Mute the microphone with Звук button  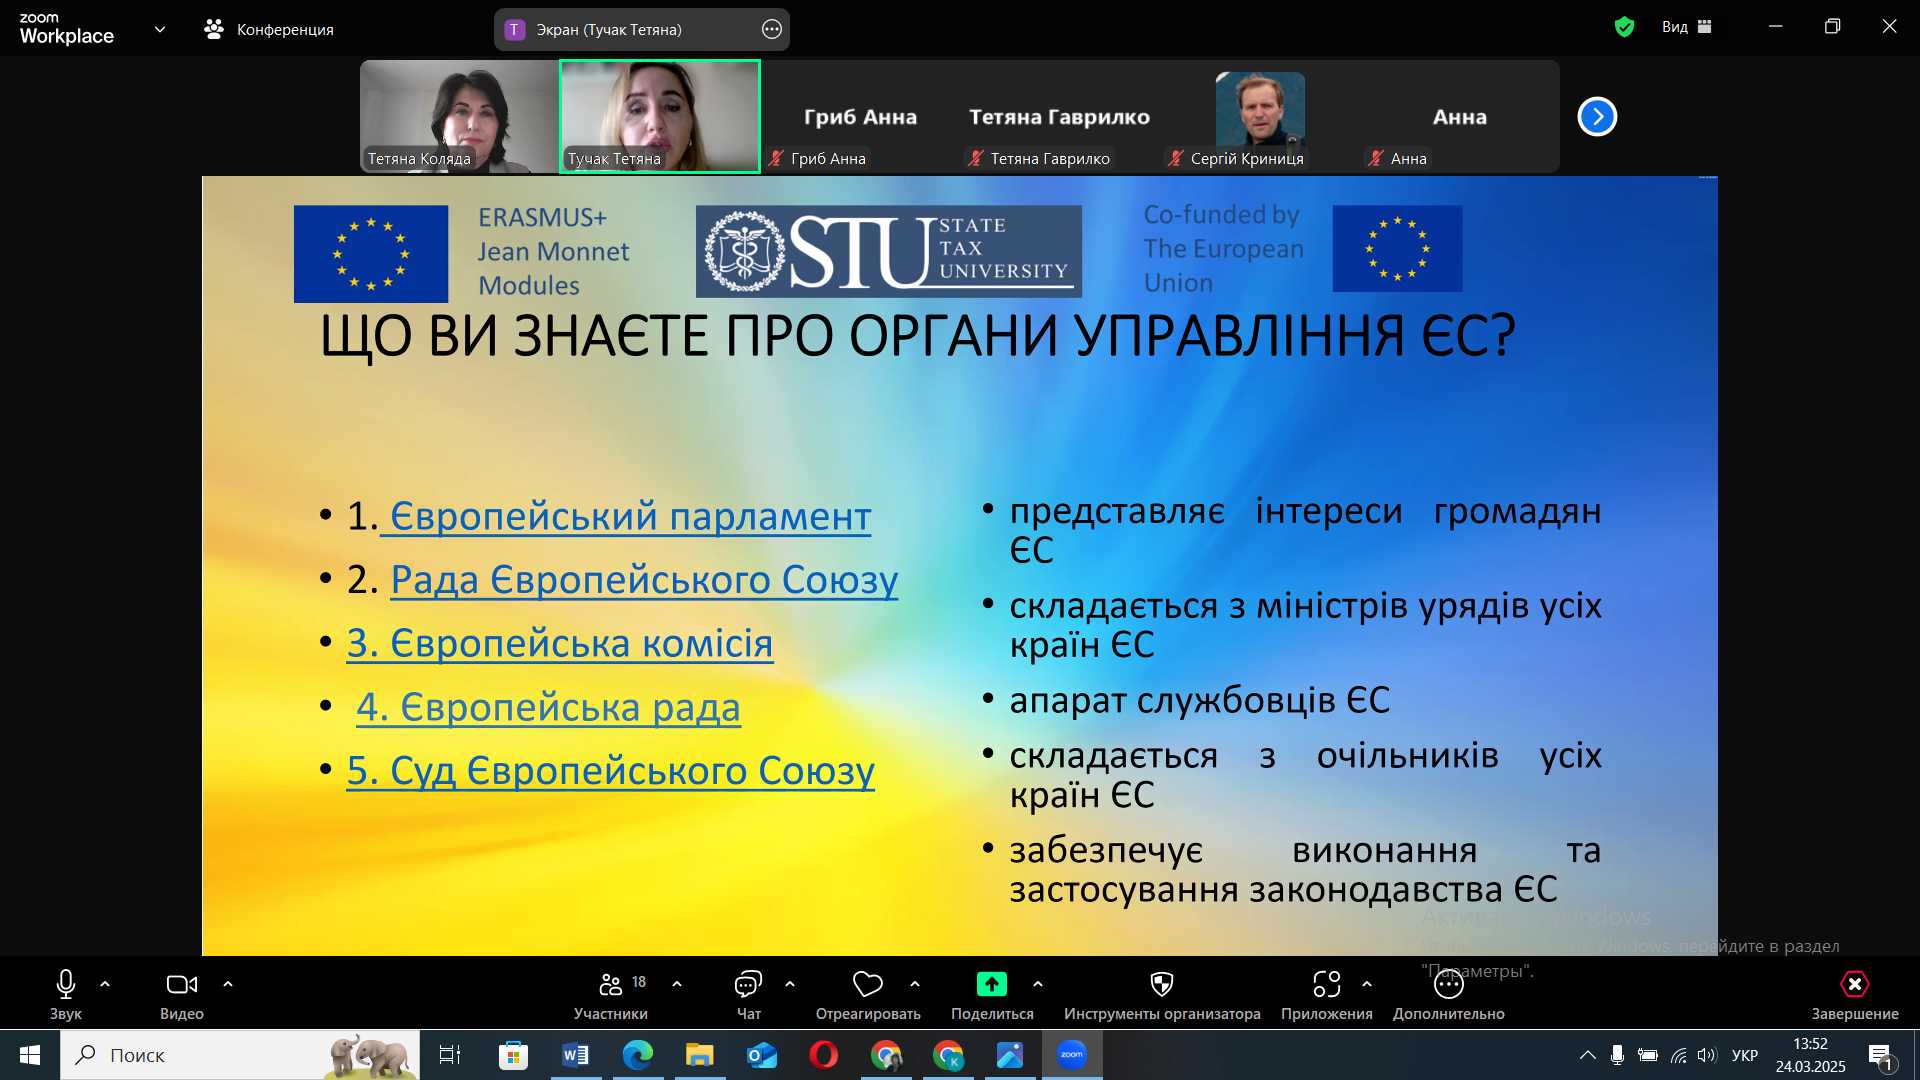tap(66, 995)
